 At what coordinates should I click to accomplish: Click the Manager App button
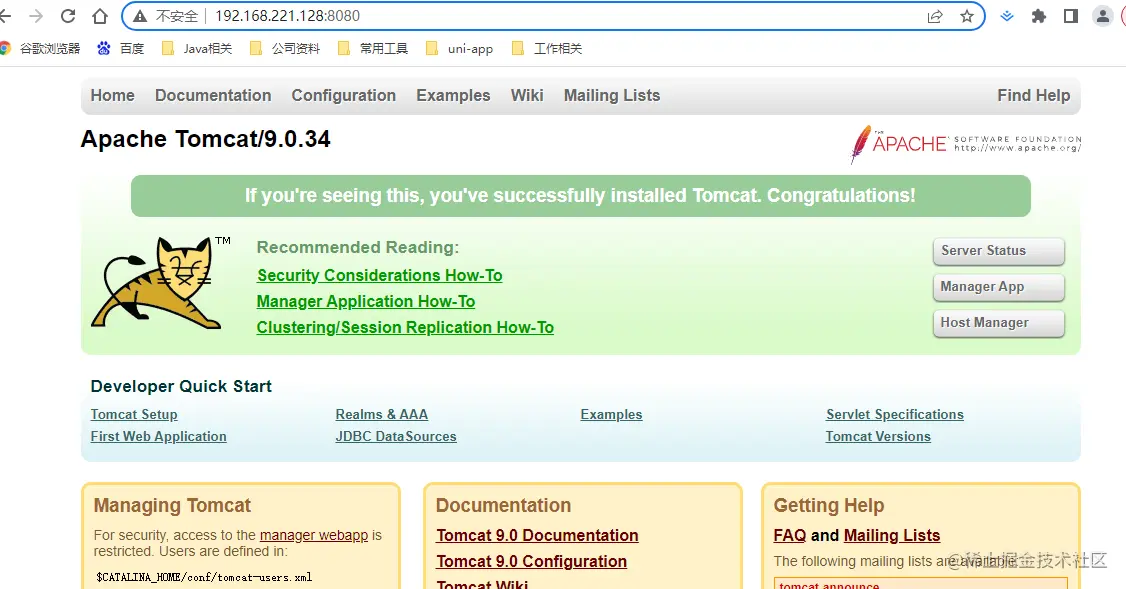998,287
